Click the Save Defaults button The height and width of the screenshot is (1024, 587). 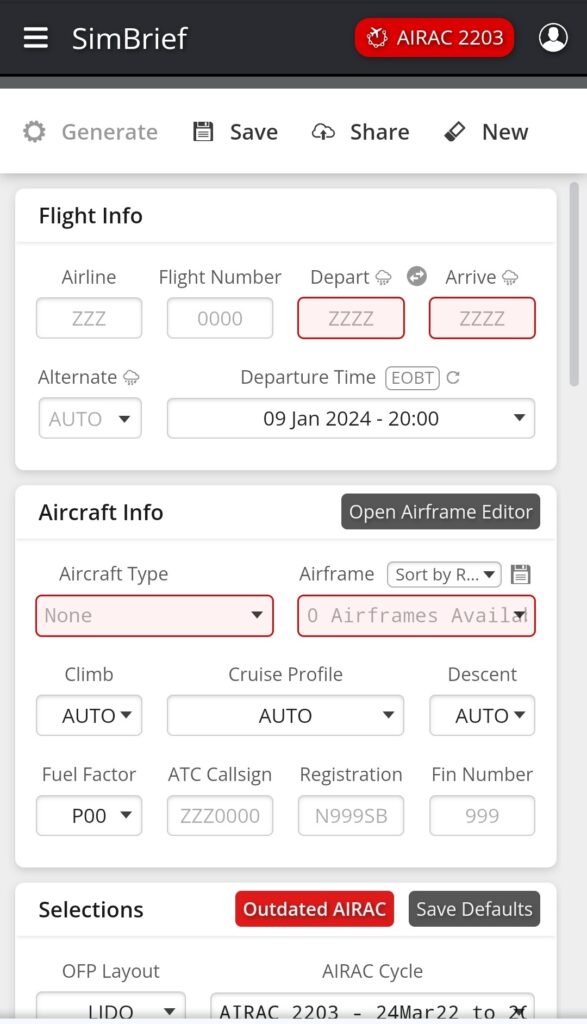pos(475,908)
